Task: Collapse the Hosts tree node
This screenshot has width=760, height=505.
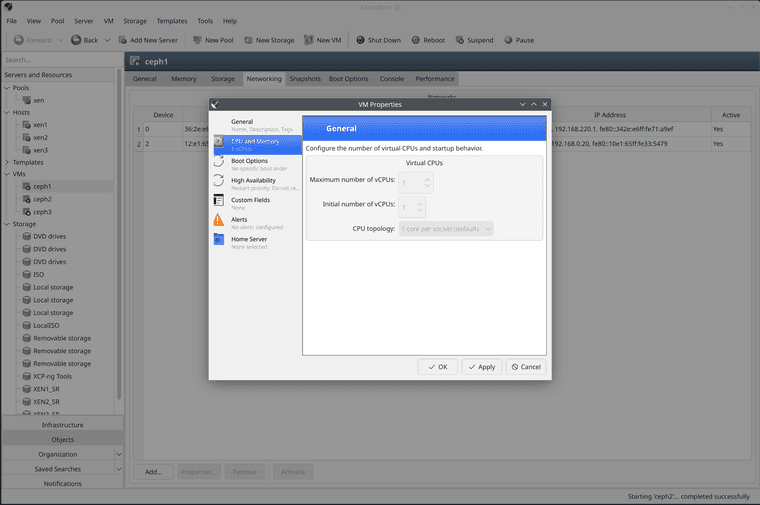Action: [8, 112]
